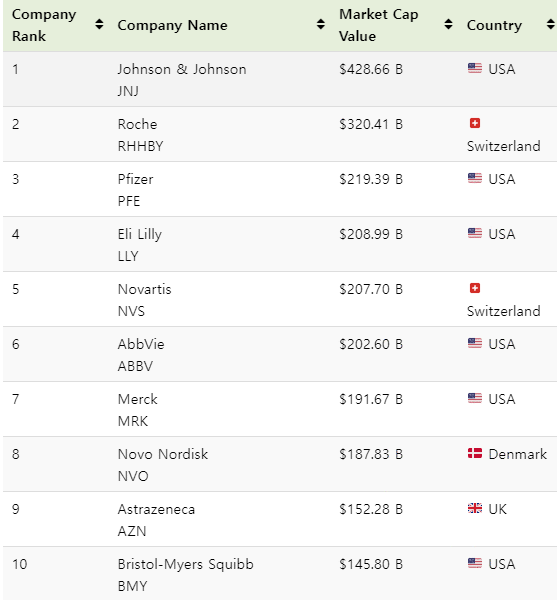Toggle sort arrows next to Country
Image resolution: width=557 pixels, height=600 pixels.
[x=550, y=24]
